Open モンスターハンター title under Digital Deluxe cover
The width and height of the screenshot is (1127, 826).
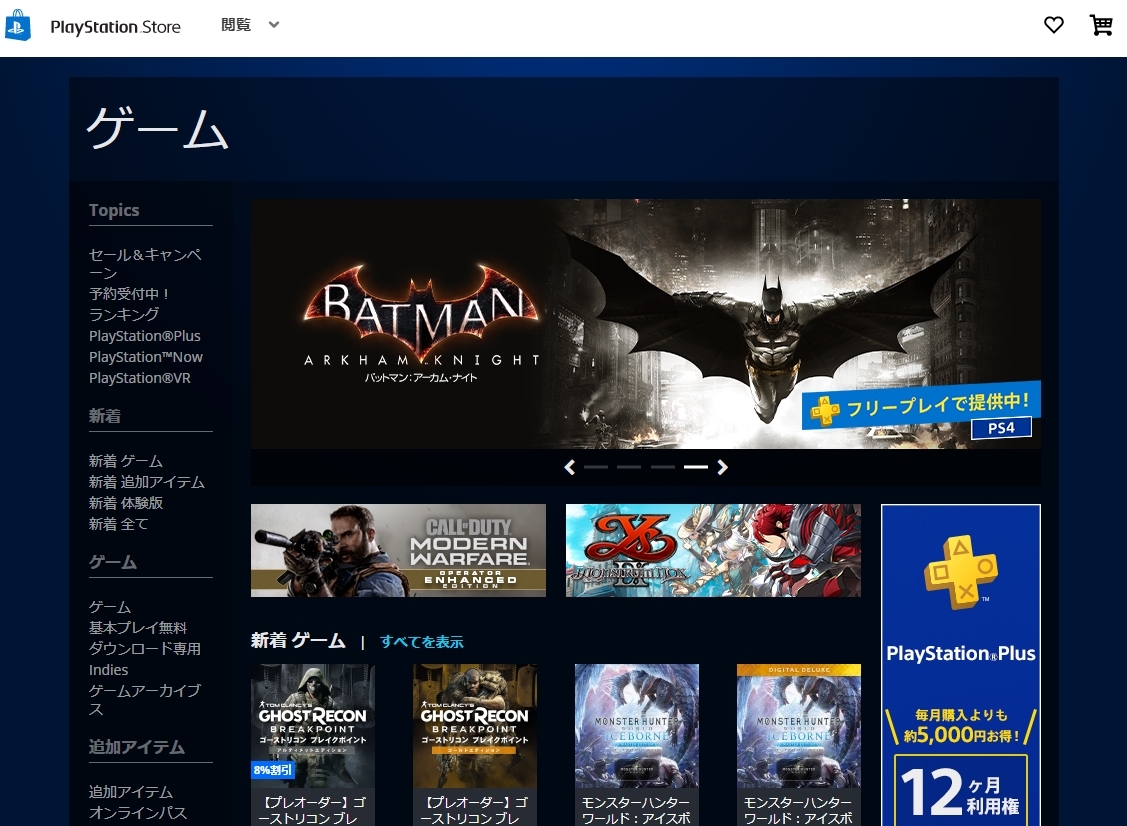[x=799, y=810]
